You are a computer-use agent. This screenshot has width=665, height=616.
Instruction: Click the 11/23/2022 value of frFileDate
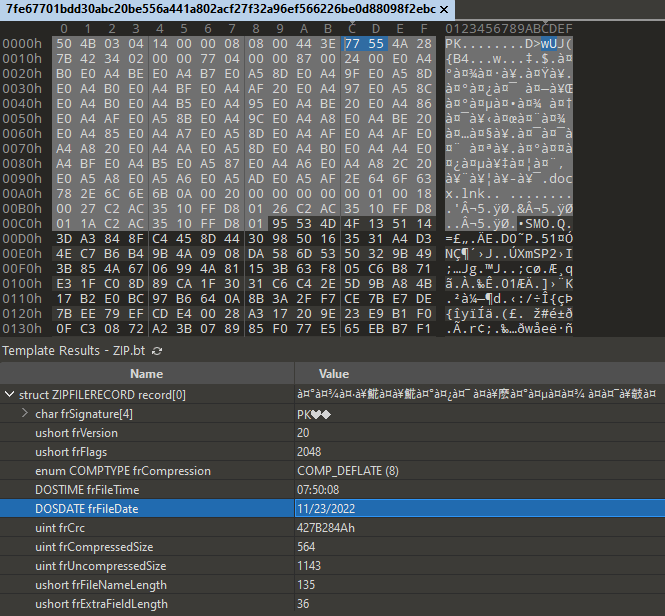click(327, 509)
